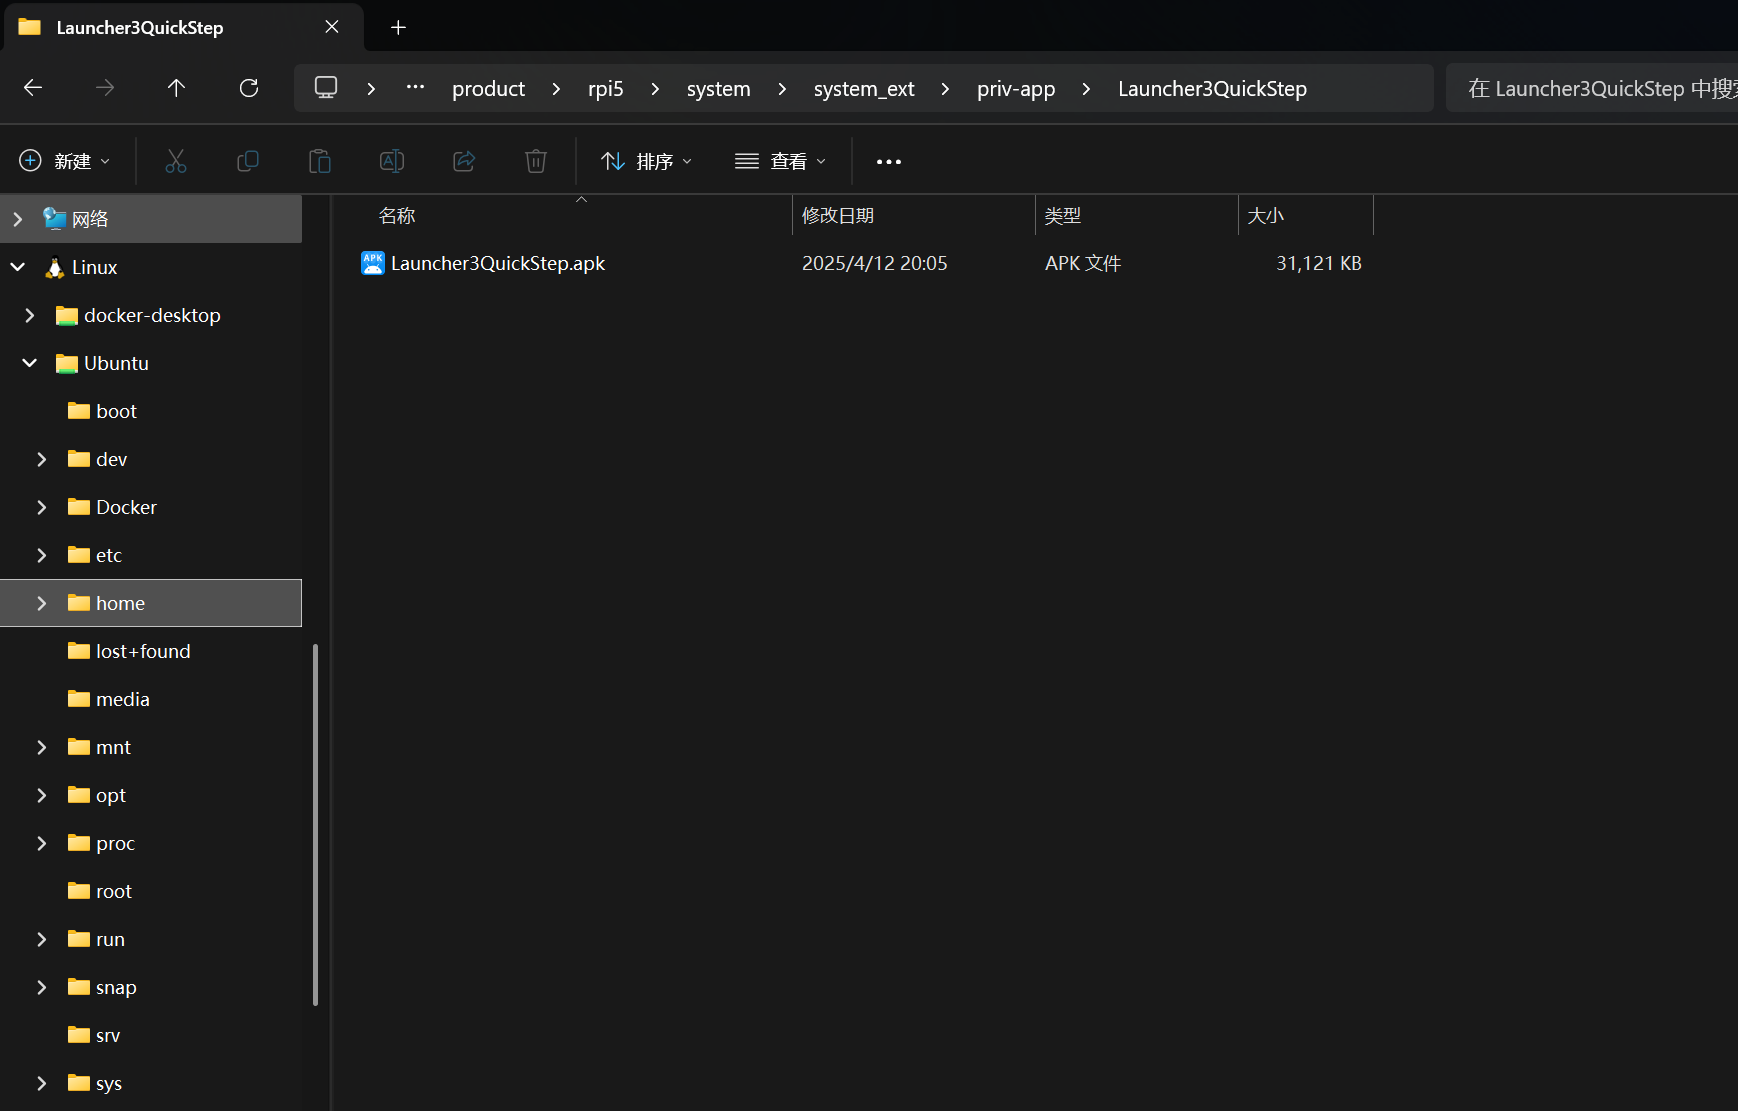
Task: Click the Copy icon in toolbar
Action: pyautogui.click(x=248, y=161)
